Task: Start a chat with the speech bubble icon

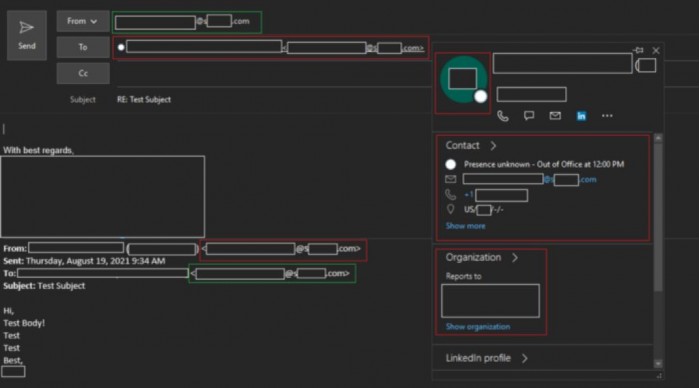Action: (x=529, y=116)
